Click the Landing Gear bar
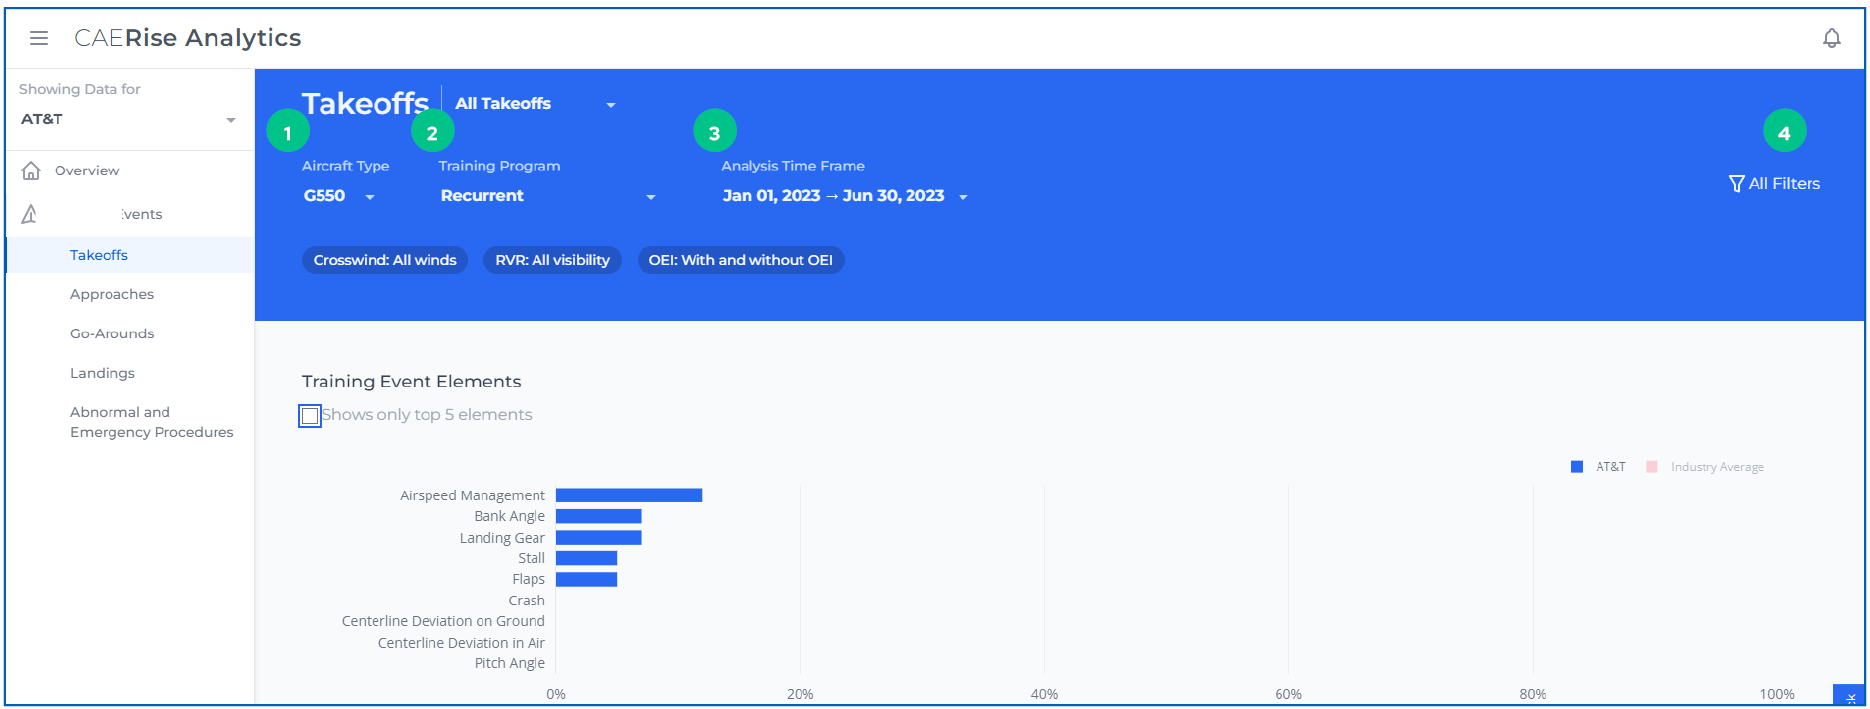Viewport: 1870px width, 709px height. 598,538
